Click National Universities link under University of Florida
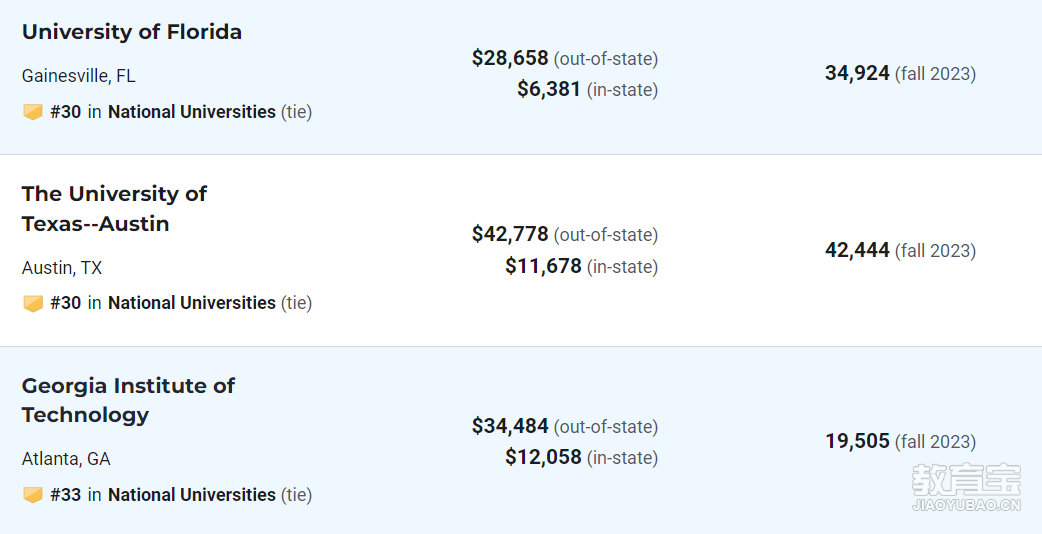 click(x=192, y=112)
